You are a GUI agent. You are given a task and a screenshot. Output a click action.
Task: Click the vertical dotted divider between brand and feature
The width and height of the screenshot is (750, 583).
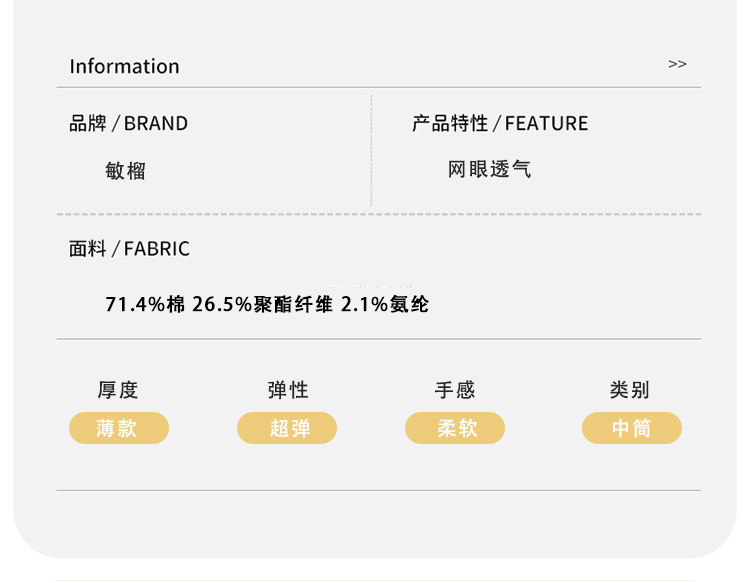click(371, 150)
